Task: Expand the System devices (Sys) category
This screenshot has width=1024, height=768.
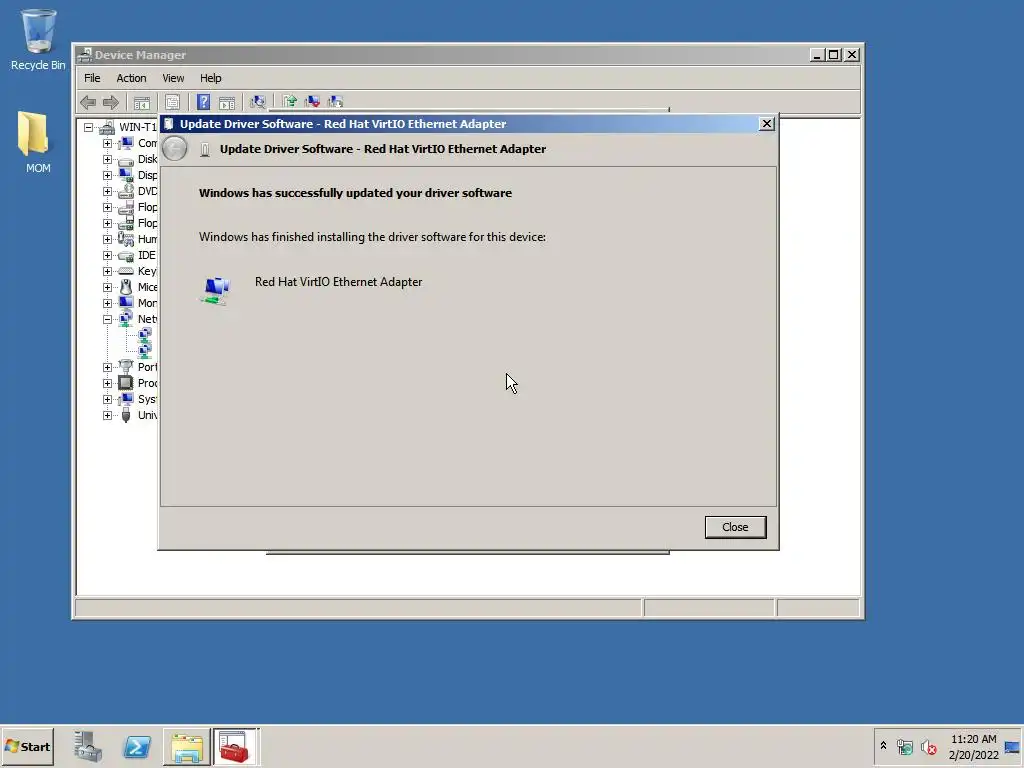Action: [107, 399]
